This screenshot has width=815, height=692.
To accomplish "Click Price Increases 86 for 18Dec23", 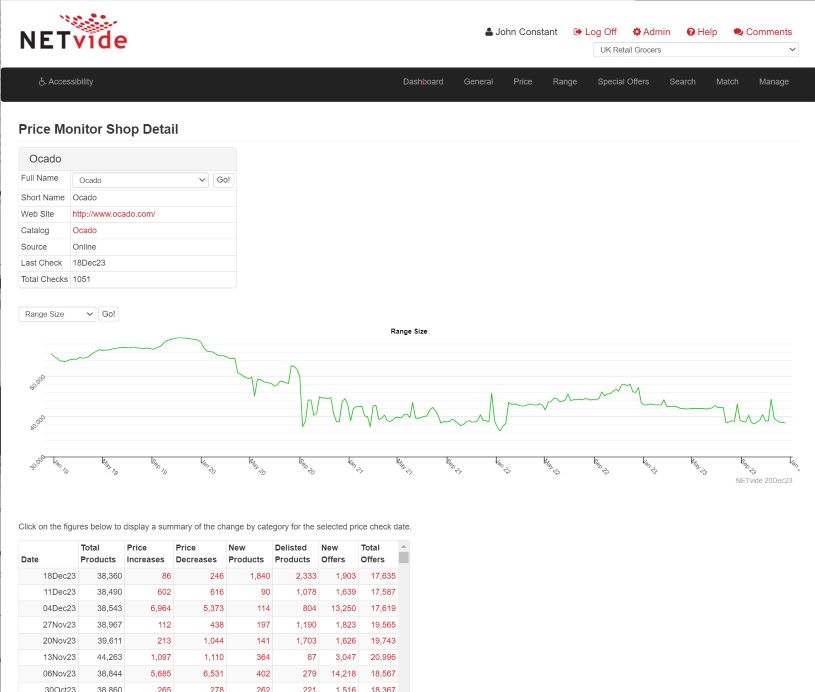I will (x=166, y=576).
